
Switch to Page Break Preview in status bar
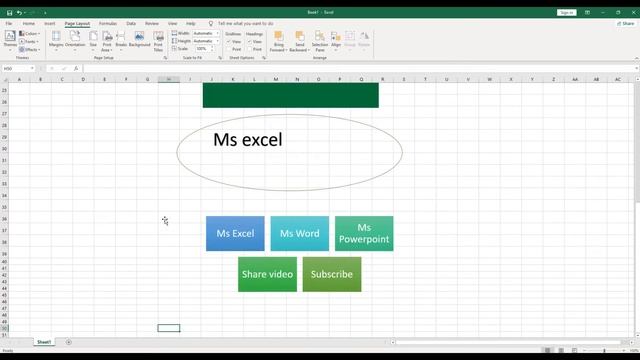(574, 351)
